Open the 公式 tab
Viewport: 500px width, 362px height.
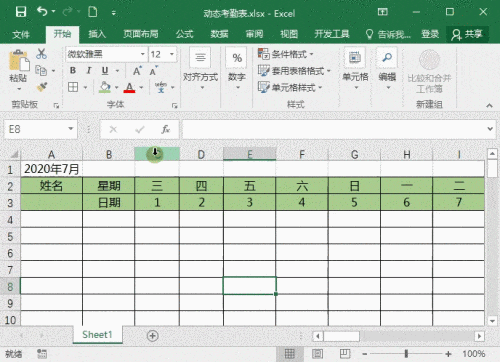pyautogui.click(x=184, y=34)
